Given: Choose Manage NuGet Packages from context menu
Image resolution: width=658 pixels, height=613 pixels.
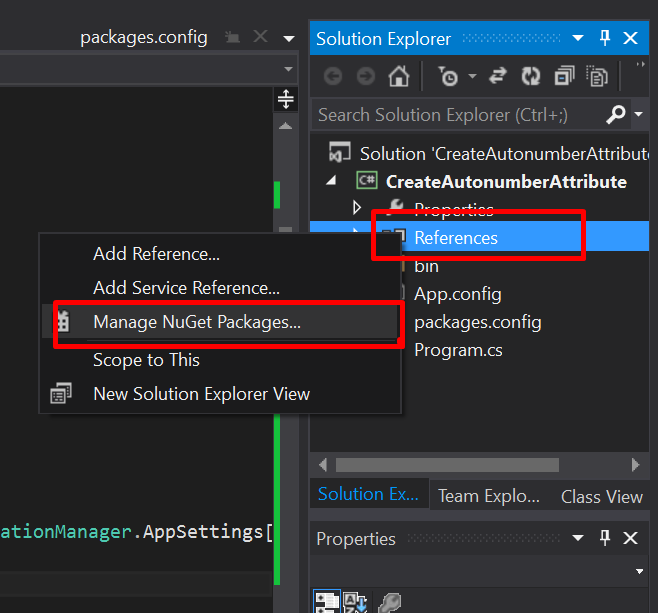Looking at the screenshot, I should (196, 322).
